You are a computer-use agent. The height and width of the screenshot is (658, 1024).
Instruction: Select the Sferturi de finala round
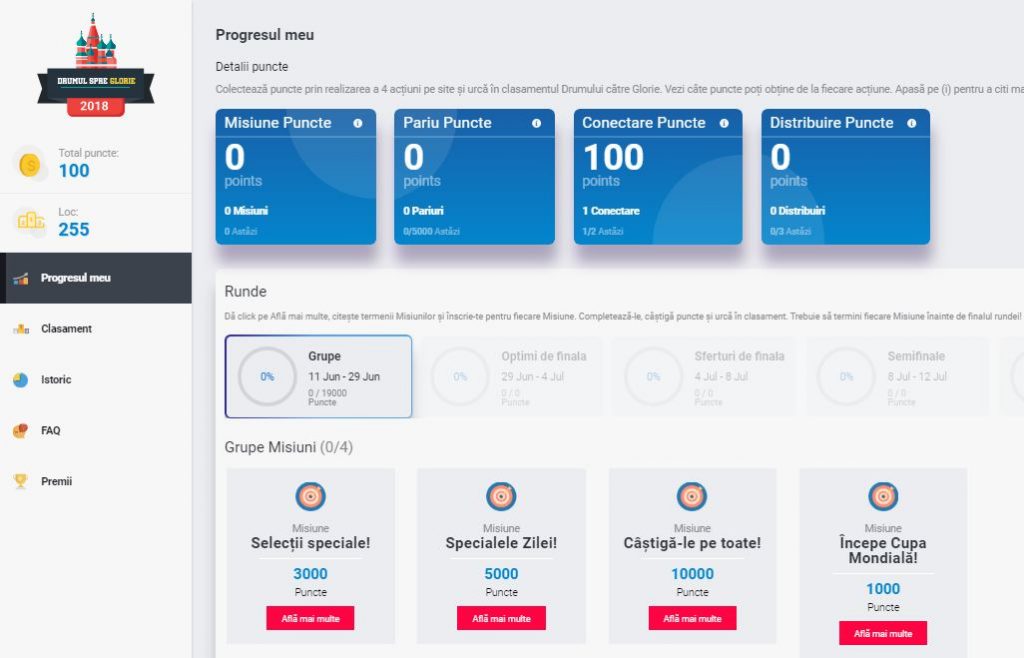tap(705, 377)
